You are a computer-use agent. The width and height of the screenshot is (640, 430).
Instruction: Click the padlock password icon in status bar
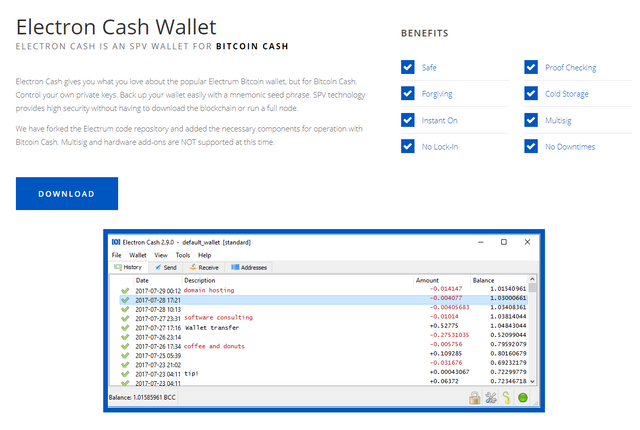coord(474,397)
